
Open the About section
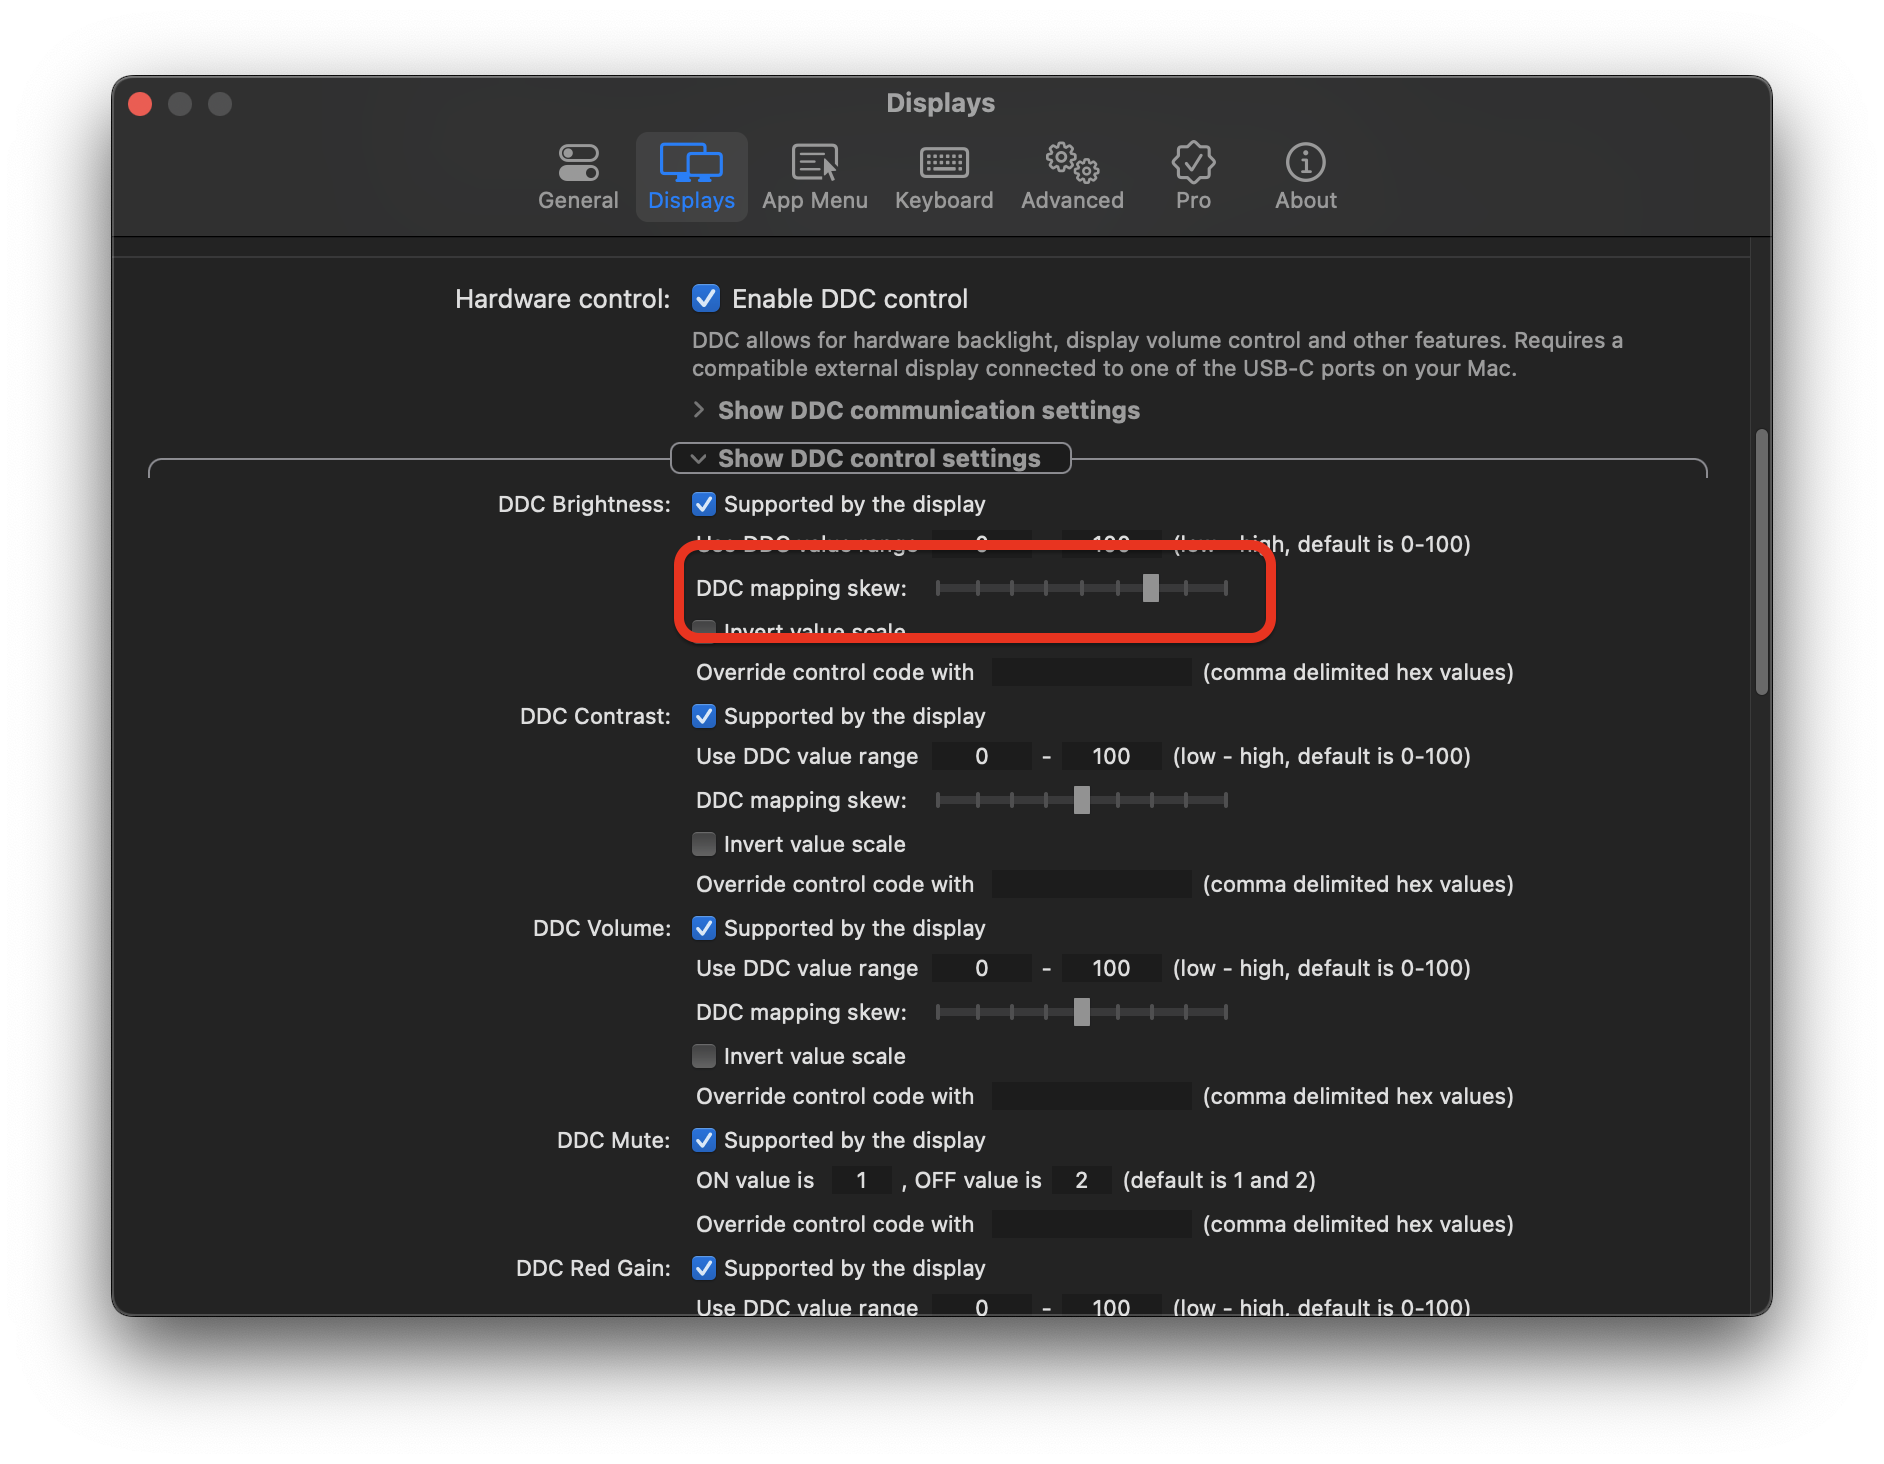coord(1305,176)
